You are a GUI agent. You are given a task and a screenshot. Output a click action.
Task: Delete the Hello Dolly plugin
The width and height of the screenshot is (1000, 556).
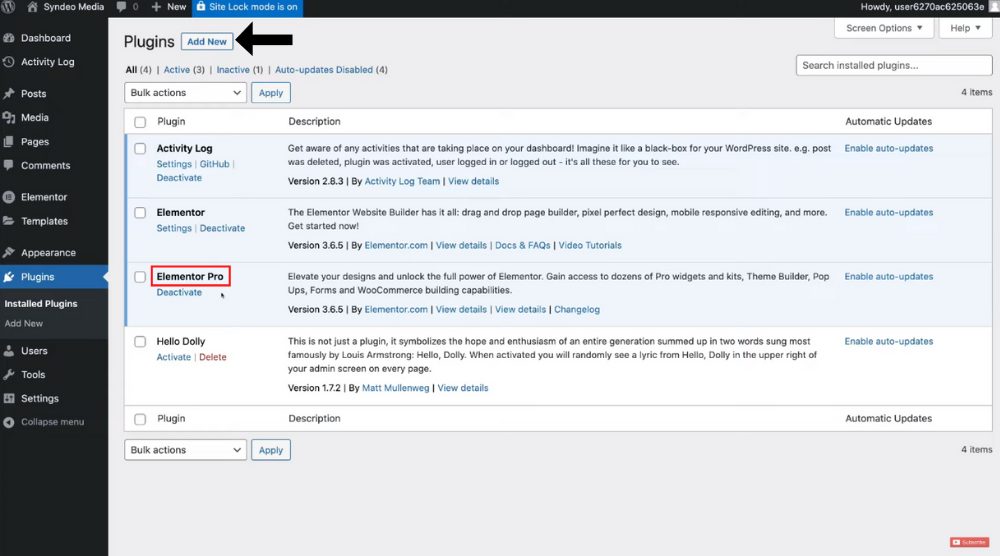(x=212, y=357)
